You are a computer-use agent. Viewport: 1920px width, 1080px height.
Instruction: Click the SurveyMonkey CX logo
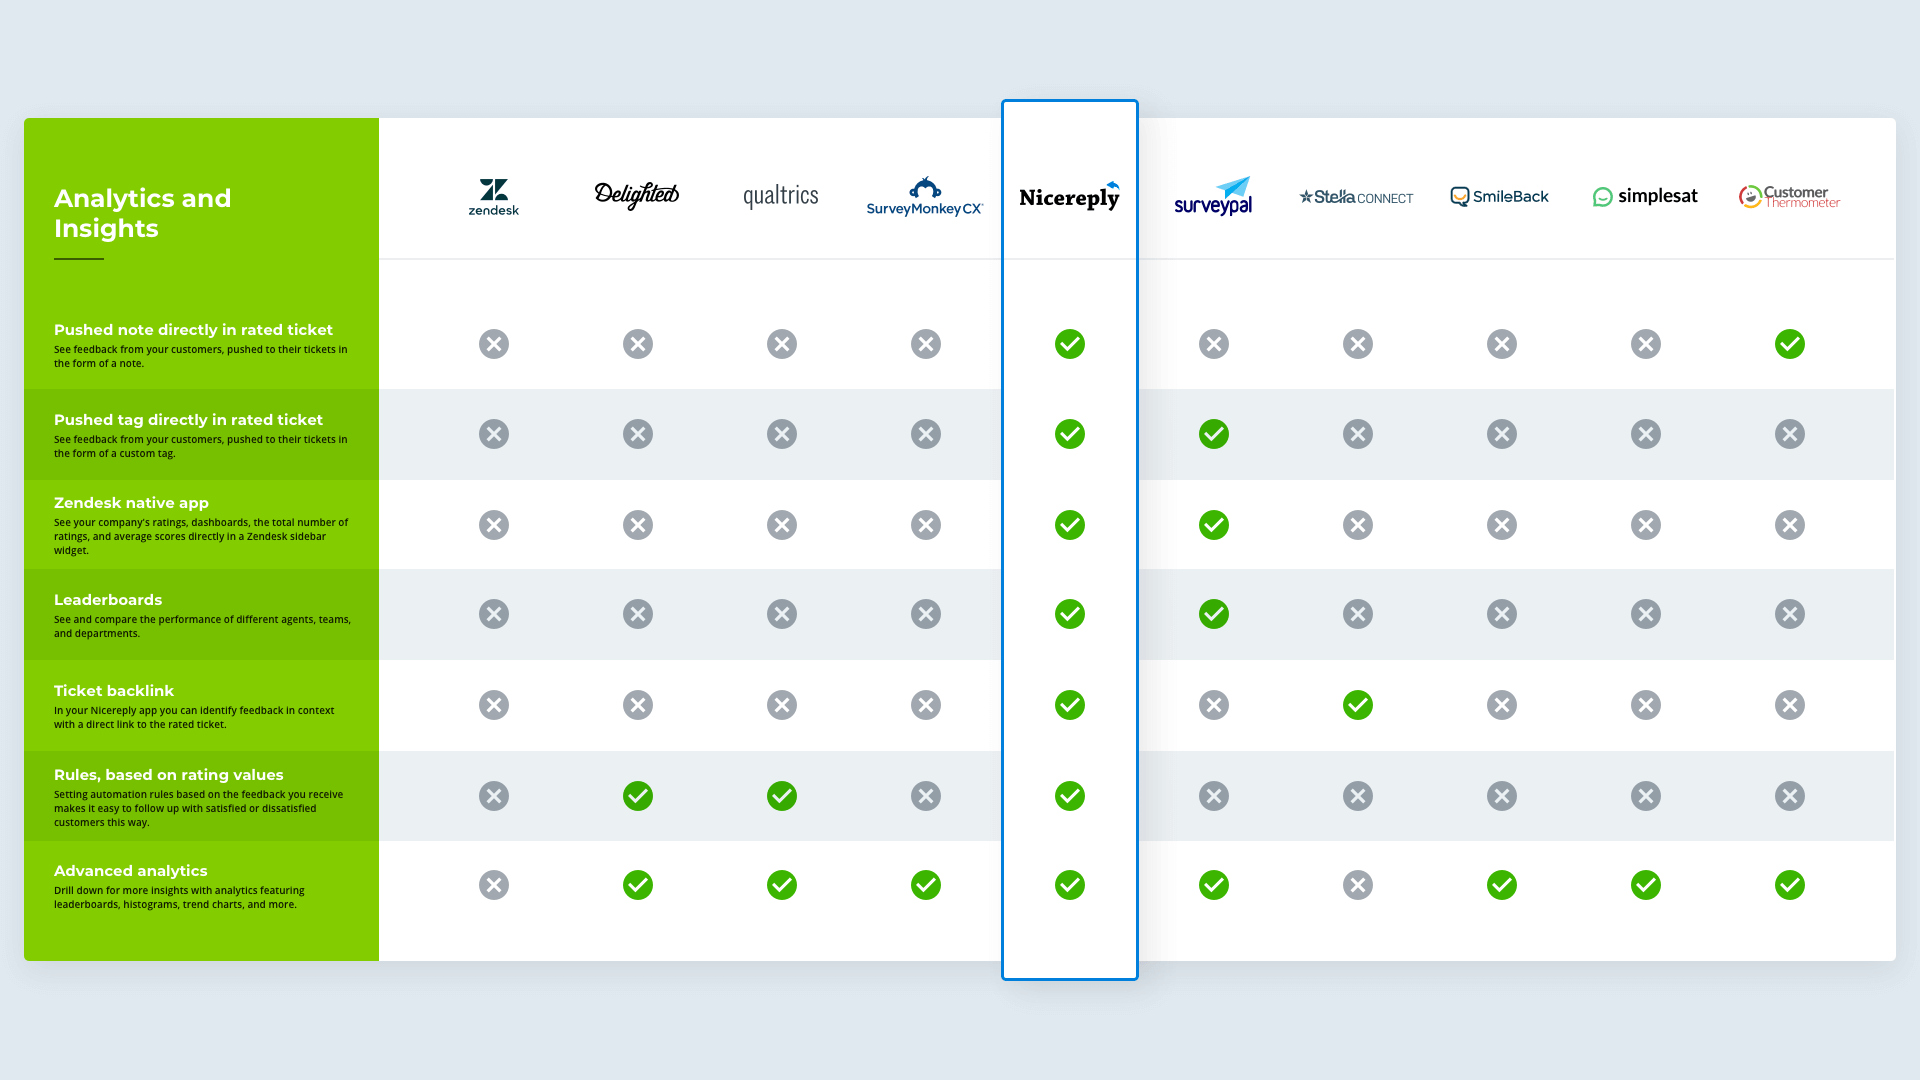point(925,196)
